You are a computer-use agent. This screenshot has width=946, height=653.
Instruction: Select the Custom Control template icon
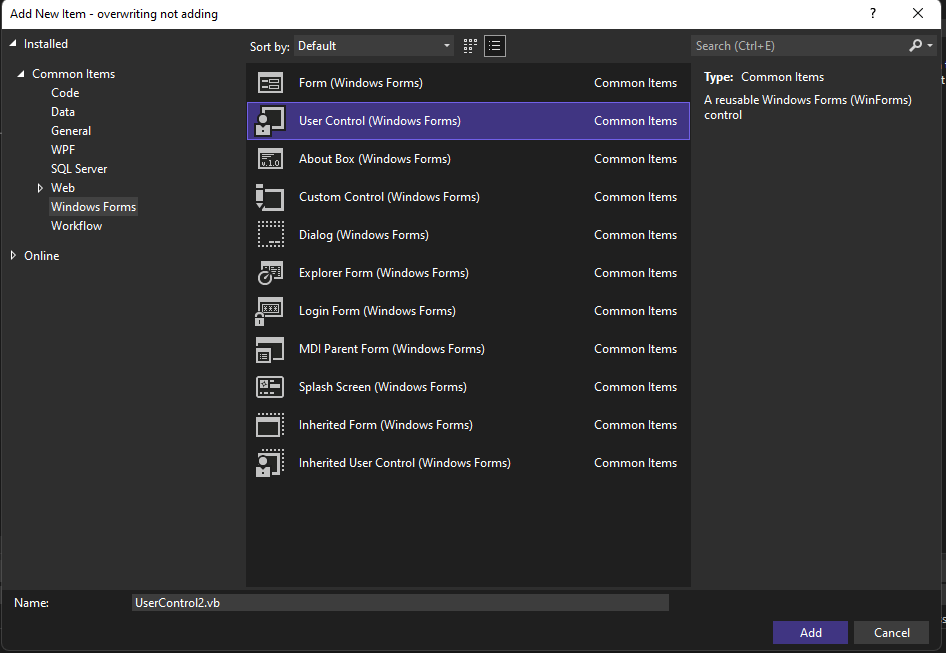click(x=270, y=196)
